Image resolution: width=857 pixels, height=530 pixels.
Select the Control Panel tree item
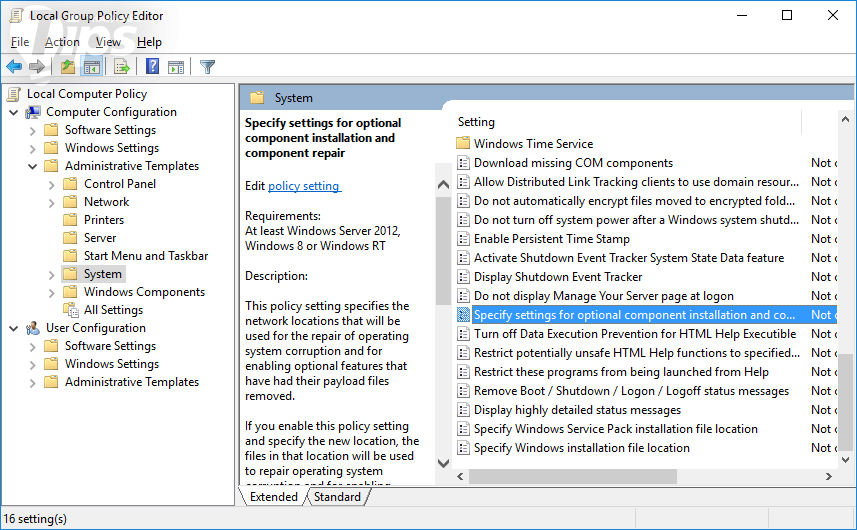click(120, 184)
